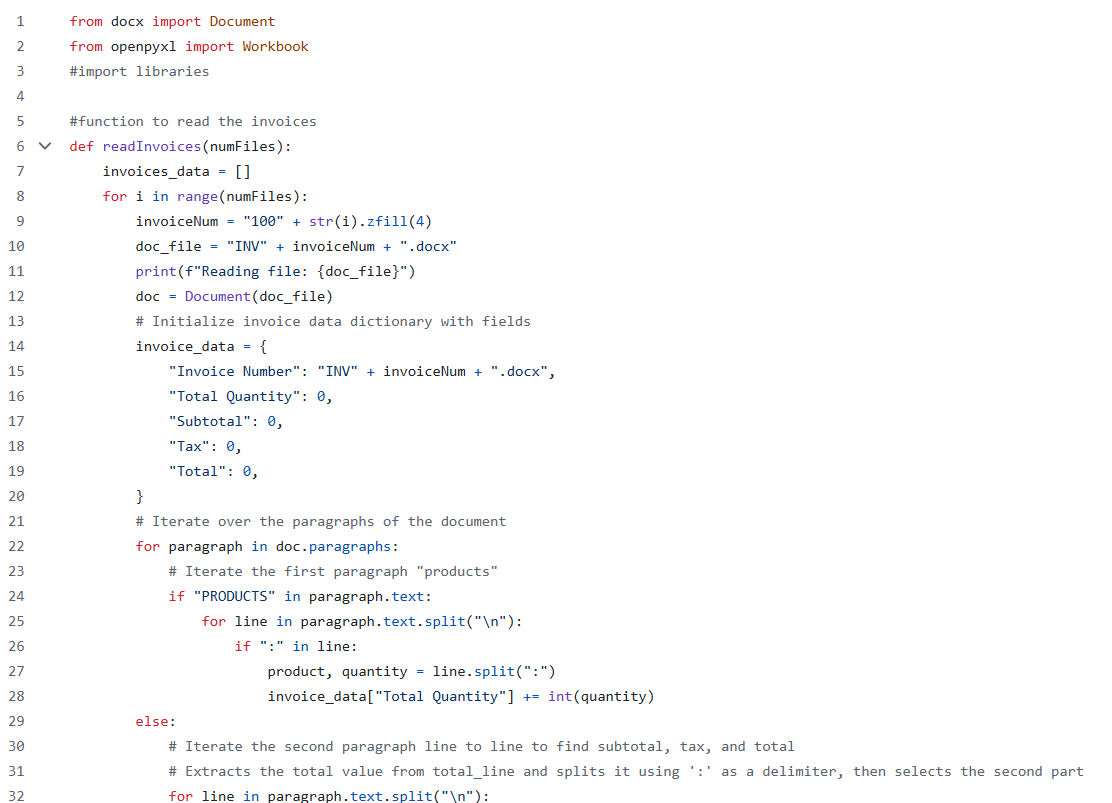Screen dimensions: 1112x803
Task: Click the print 'Reading file' statement
Action: 275,271
